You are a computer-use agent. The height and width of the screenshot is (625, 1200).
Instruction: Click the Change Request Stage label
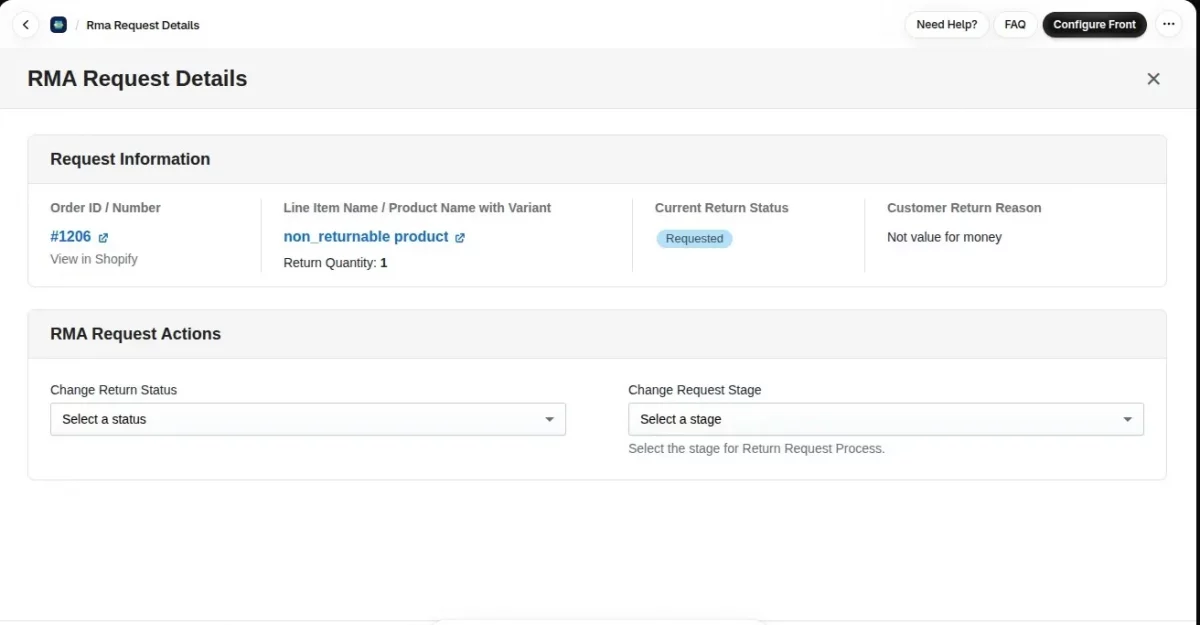695,390
